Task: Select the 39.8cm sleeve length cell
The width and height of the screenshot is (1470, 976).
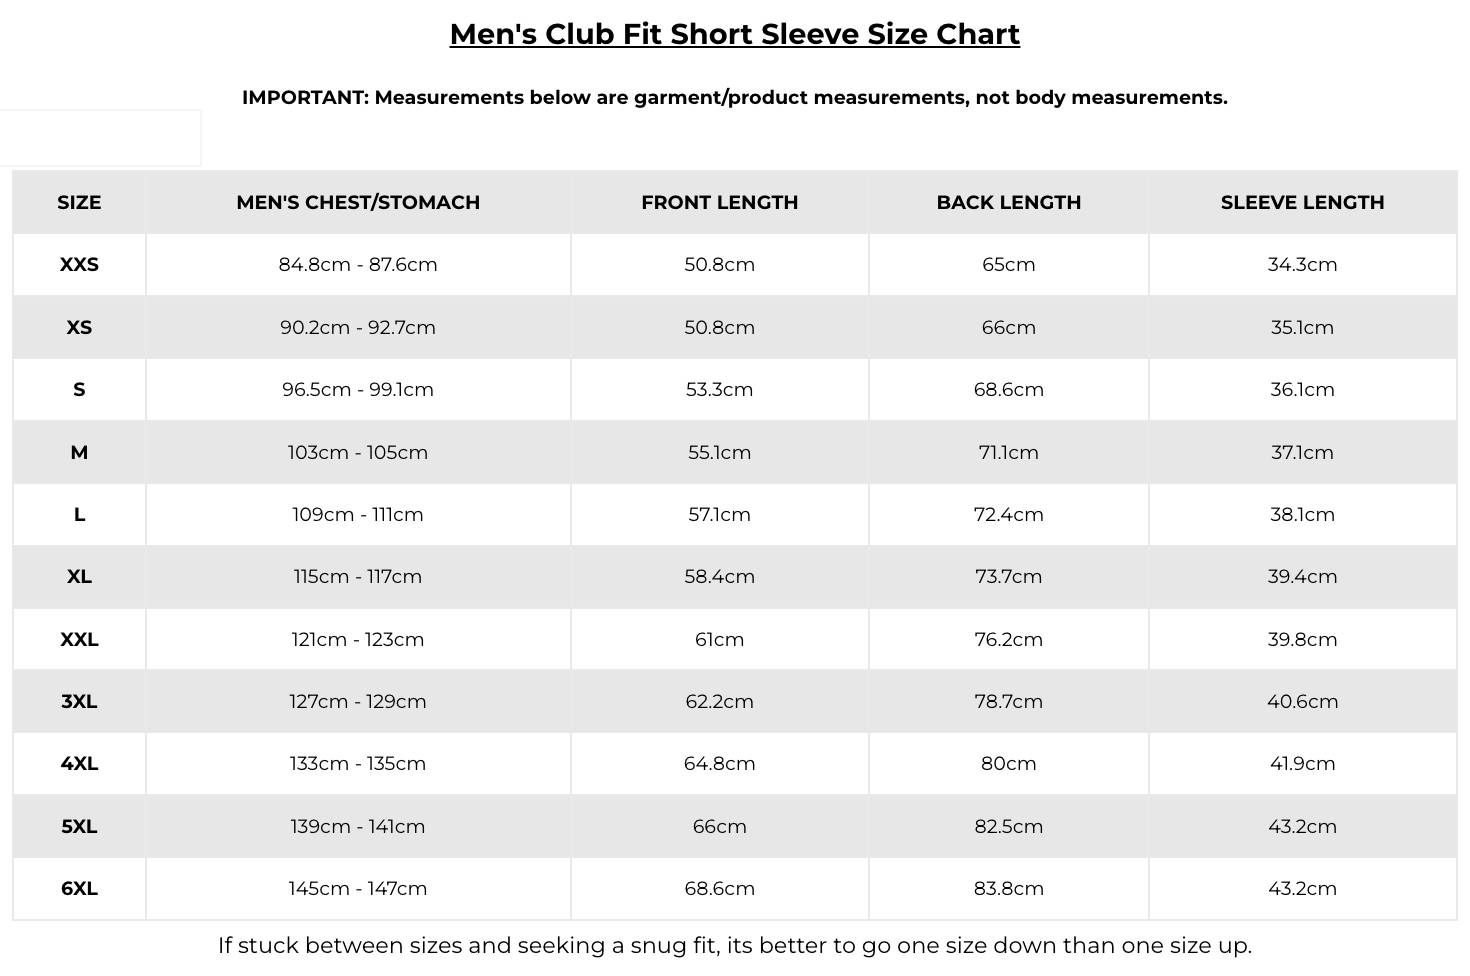Action: coord(1302,639)
